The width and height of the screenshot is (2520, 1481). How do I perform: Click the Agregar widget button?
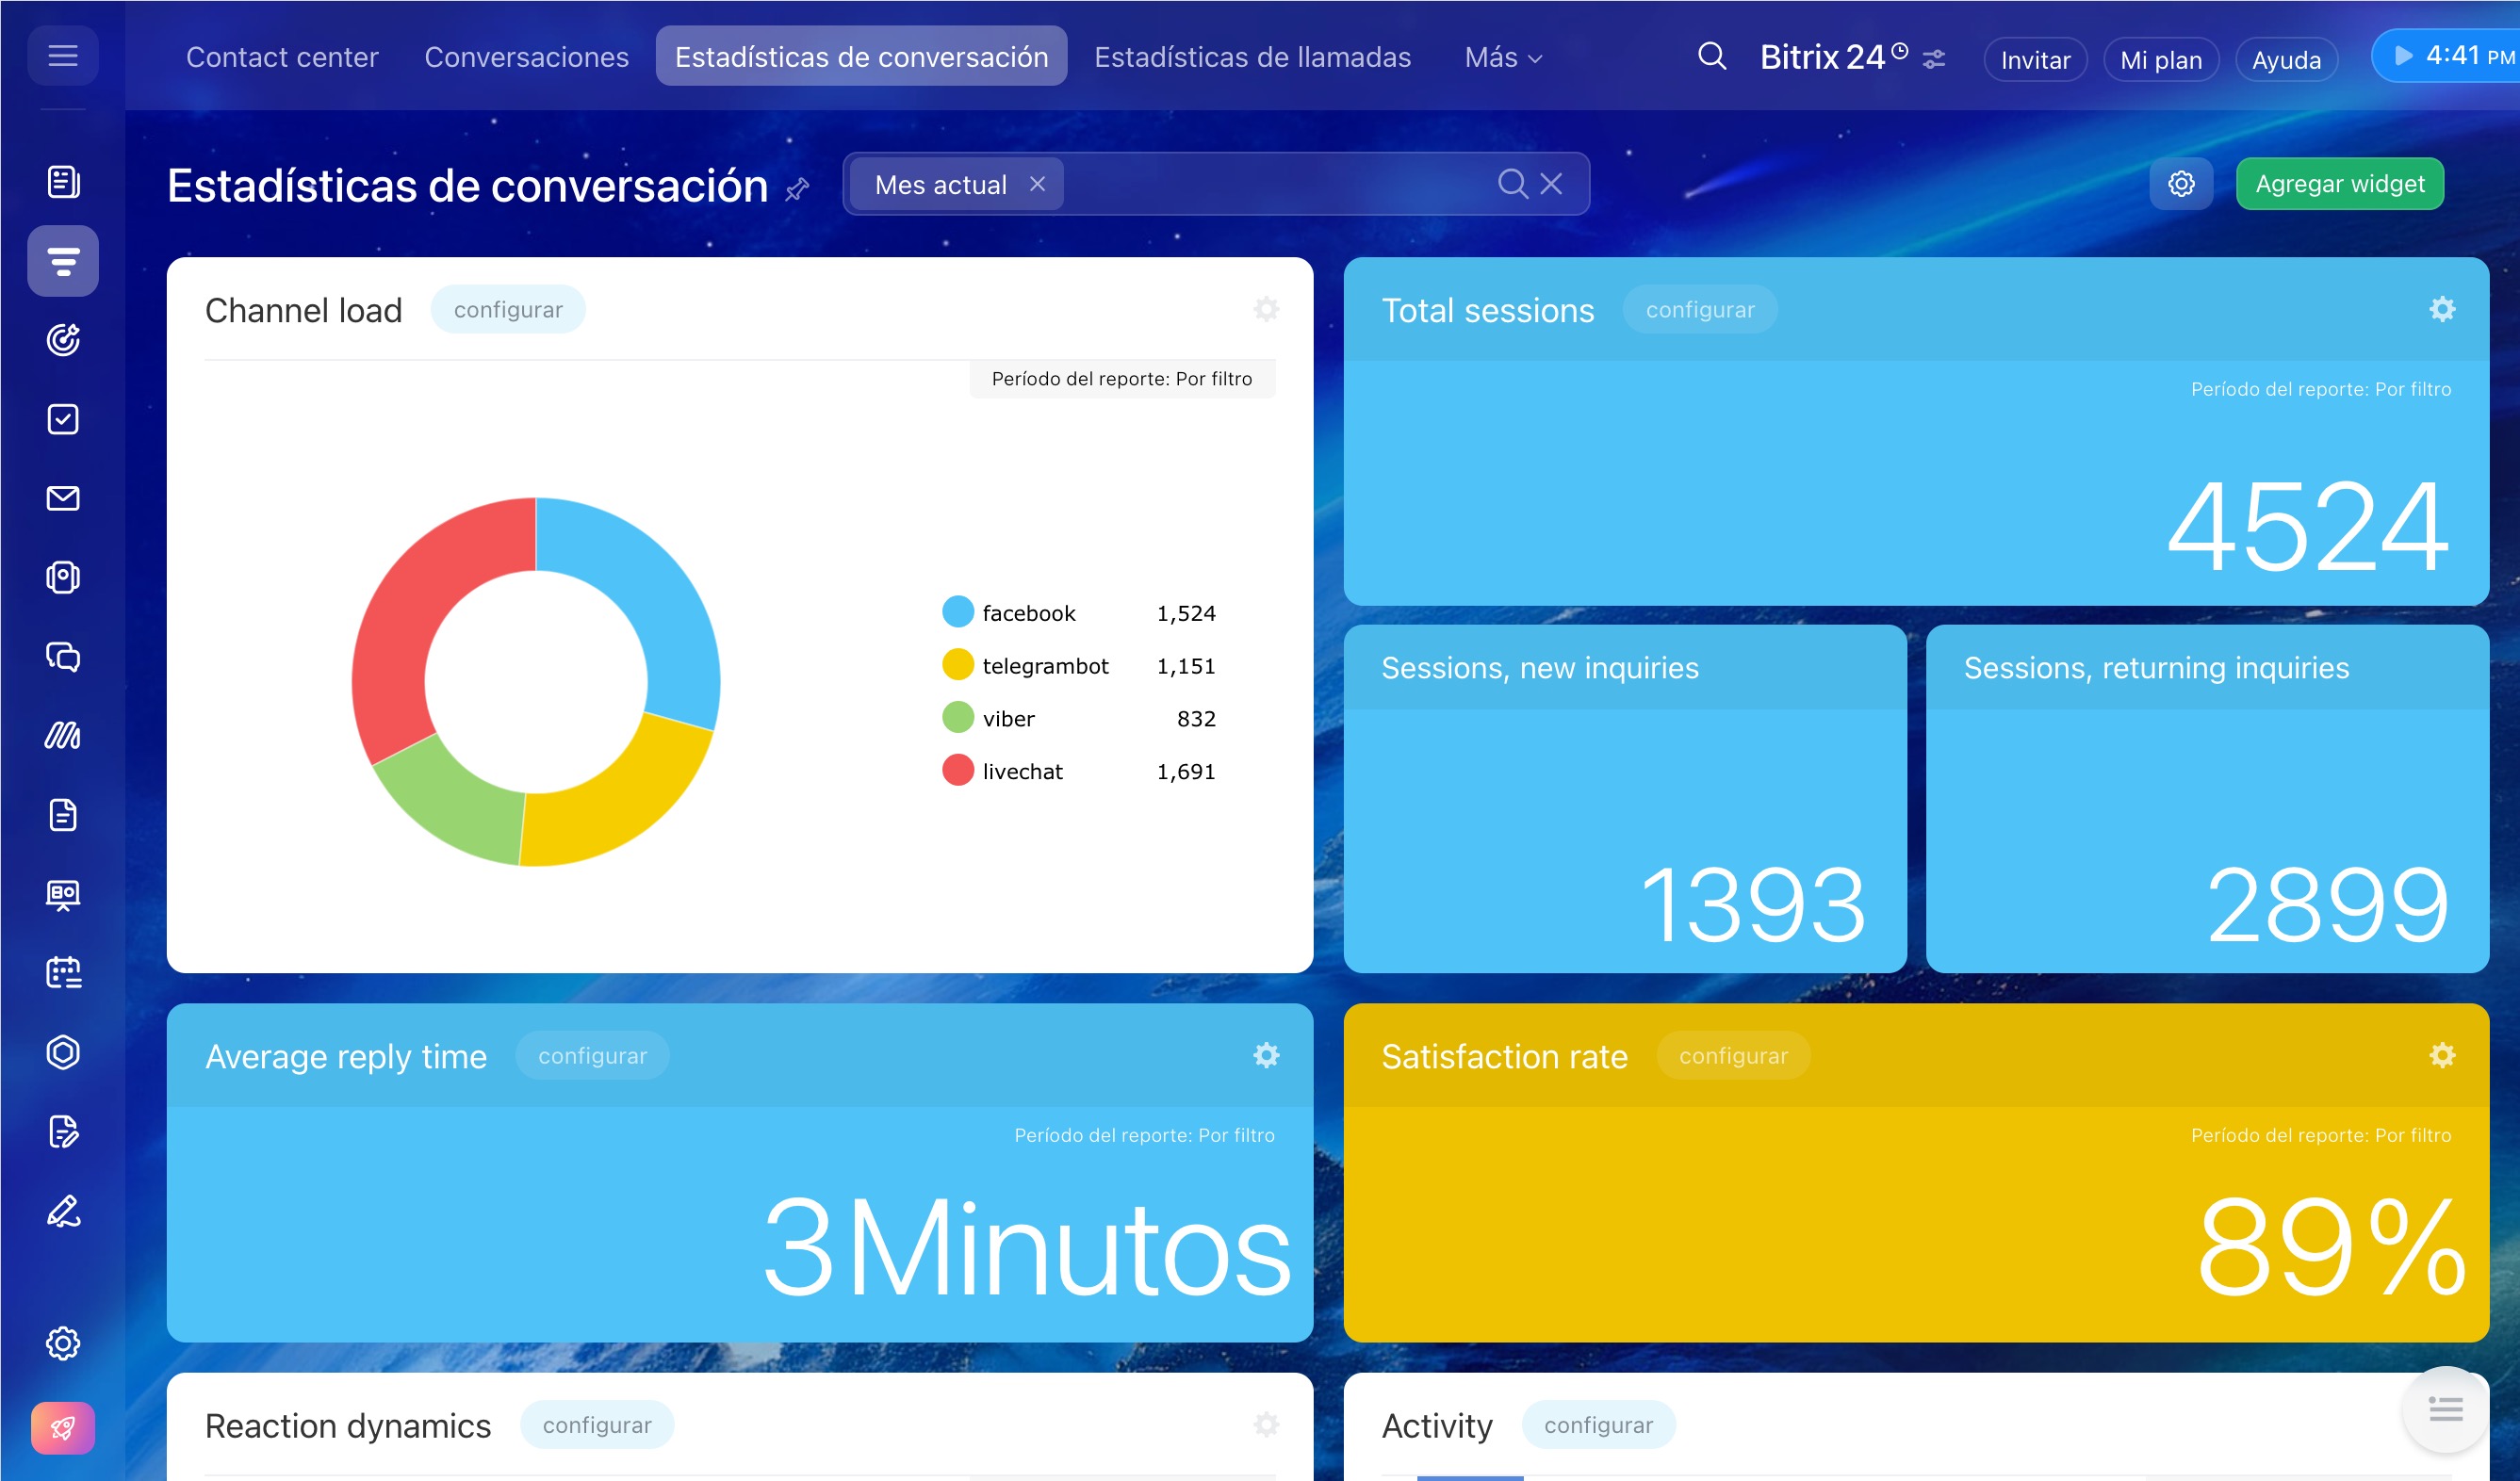2339,184
